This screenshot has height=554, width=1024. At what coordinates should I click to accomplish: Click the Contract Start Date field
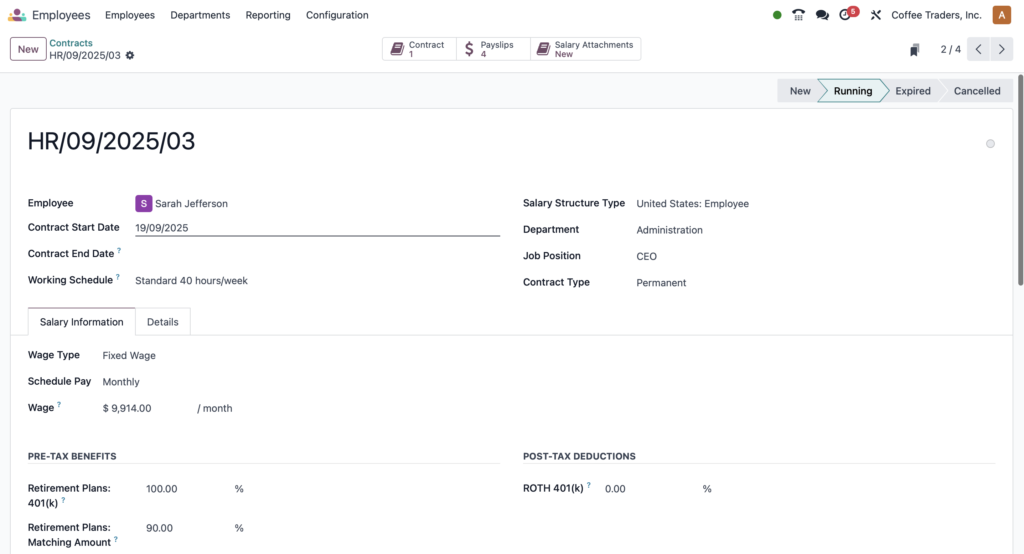pyautogui.click(x=316, y=228)
